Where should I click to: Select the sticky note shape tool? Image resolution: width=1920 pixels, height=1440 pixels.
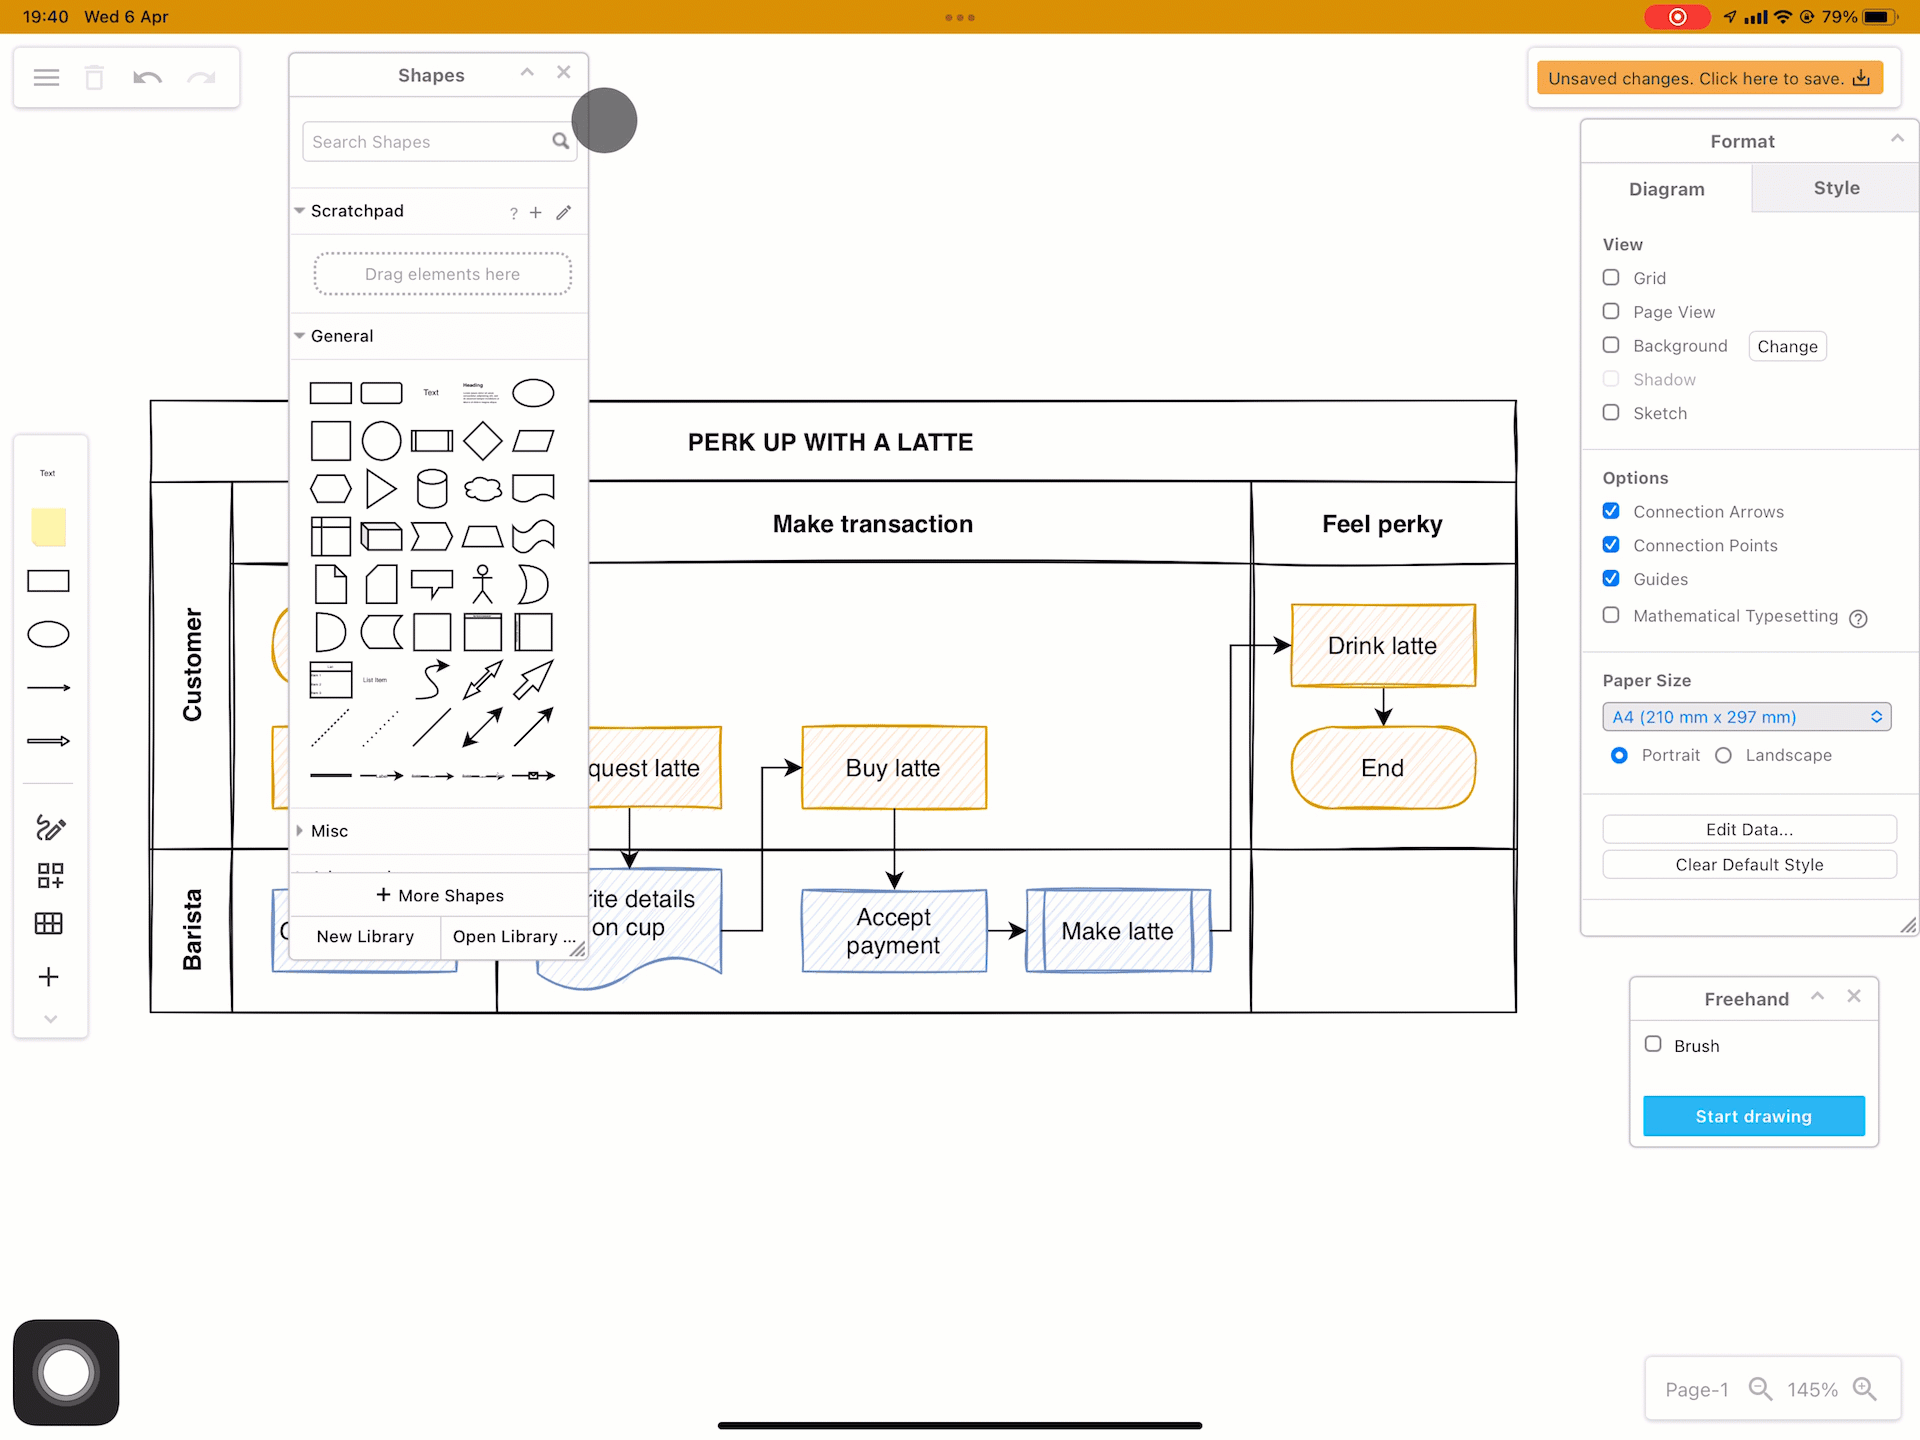(48, 527)
